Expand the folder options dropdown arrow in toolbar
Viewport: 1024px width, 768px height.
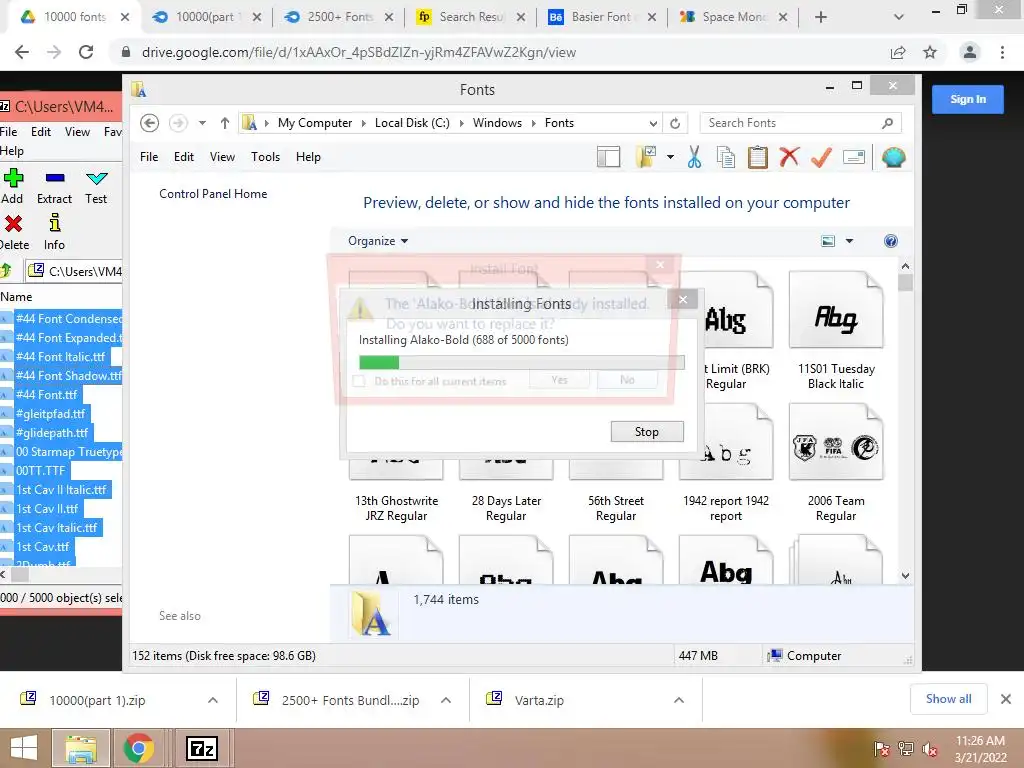670,157
